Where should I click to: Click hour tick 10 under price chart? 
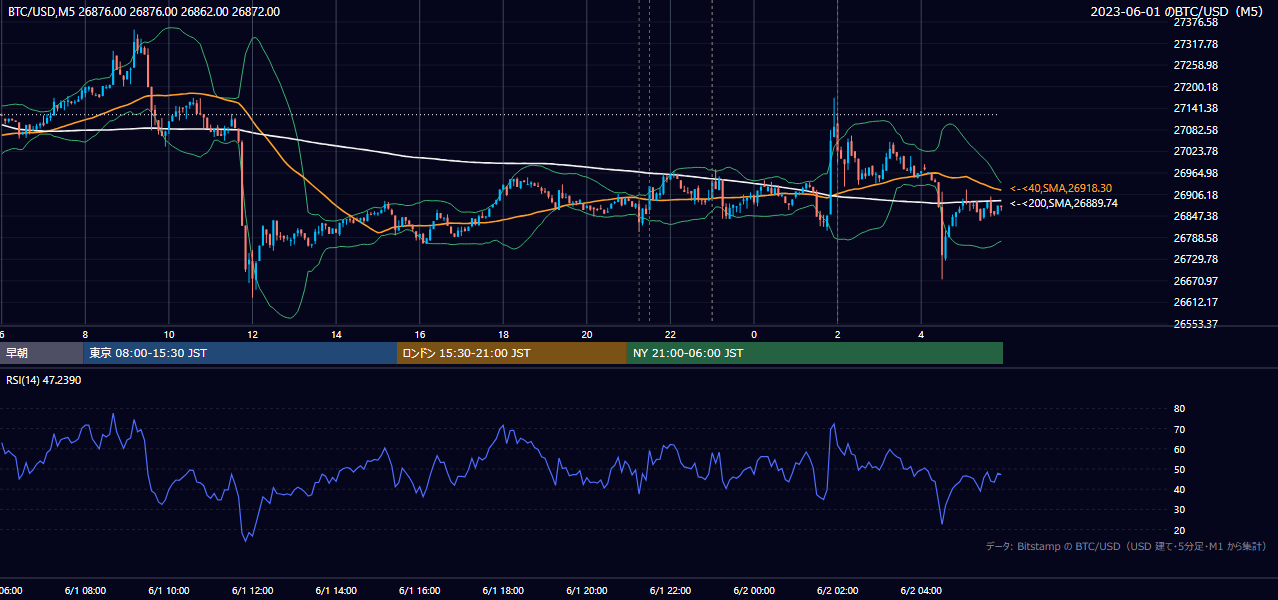168,334
